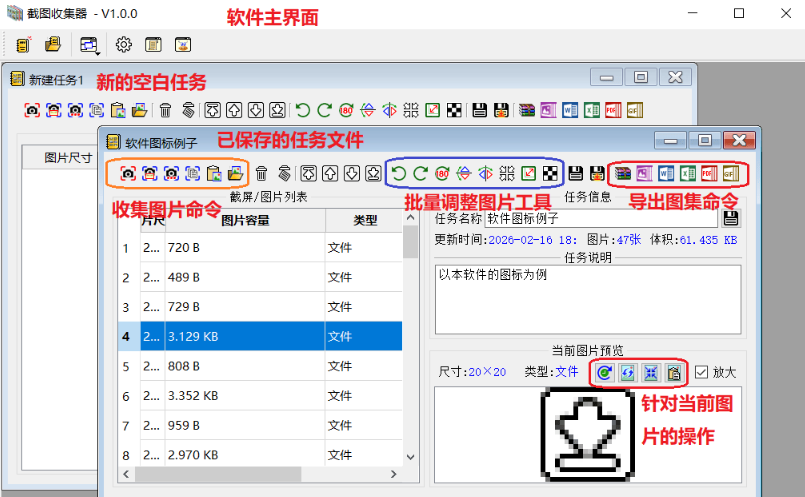Viewport: 805px width, 497px height.
Task: Click full-screen capture icon in 新建任务1 window
Action: 32,110
